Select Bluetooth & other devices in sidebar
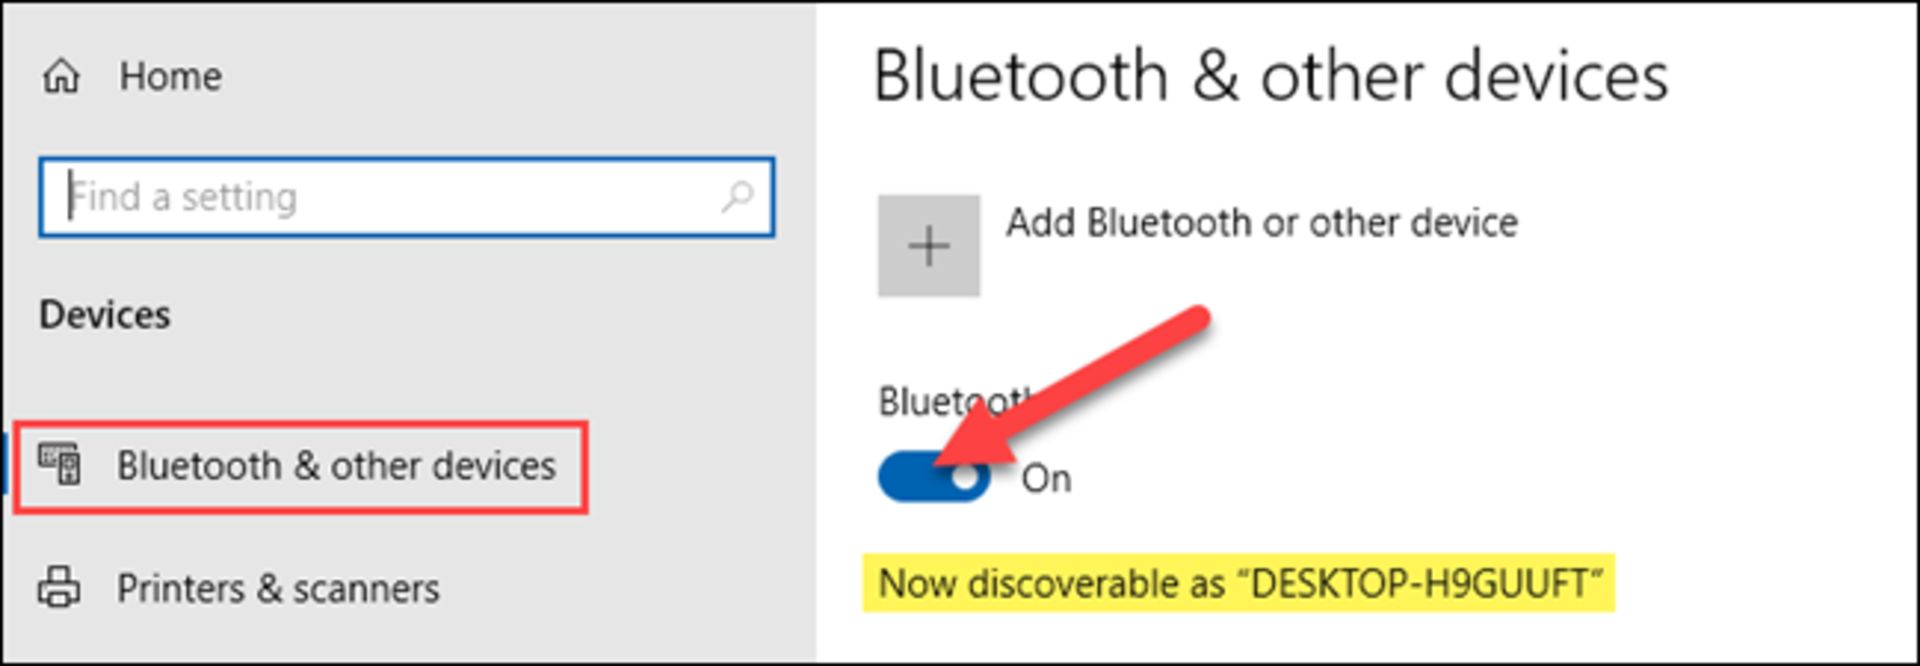Image resolution: width=1920 pixels, height=666 pixels. pyautogui.click(x=336, y=466)
